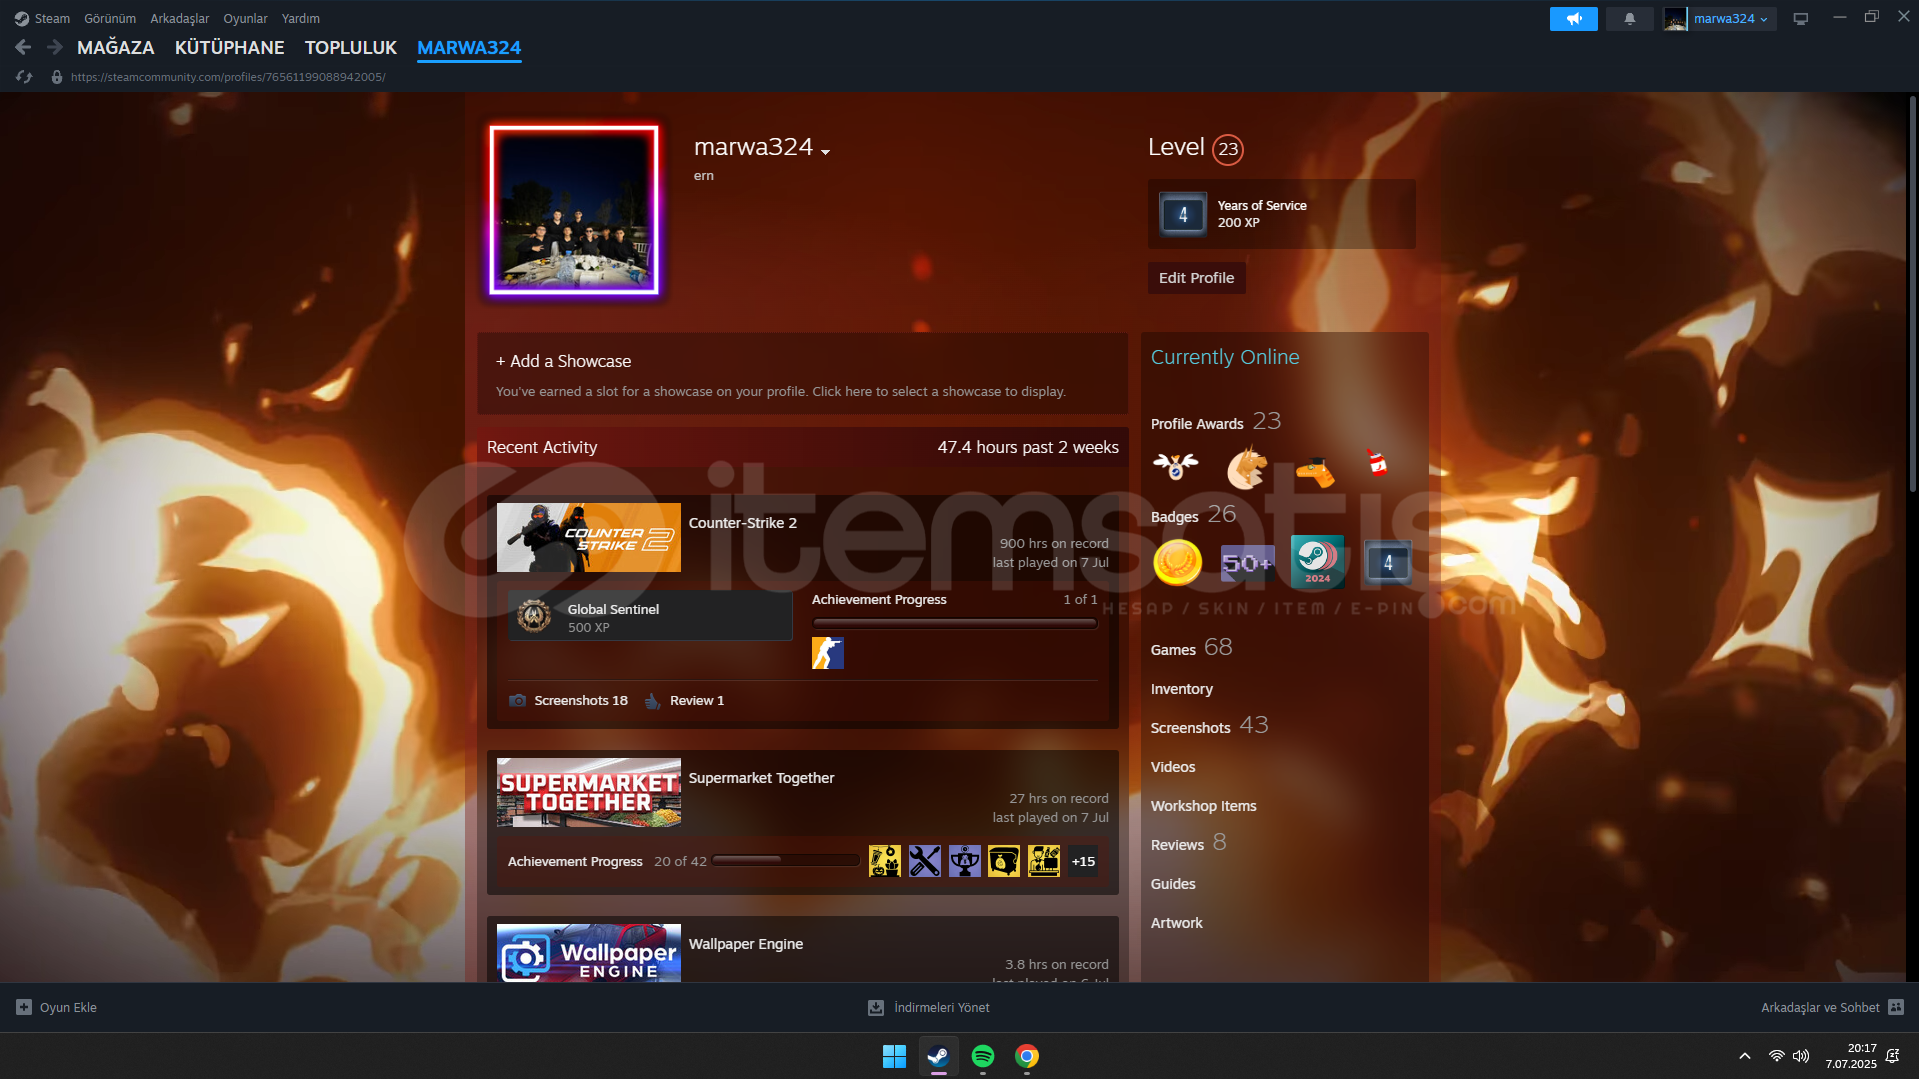This screenshot has width=1919, height=1079.
Task: Click the money bag achievement icon
Action: (x=1004, y=861)
